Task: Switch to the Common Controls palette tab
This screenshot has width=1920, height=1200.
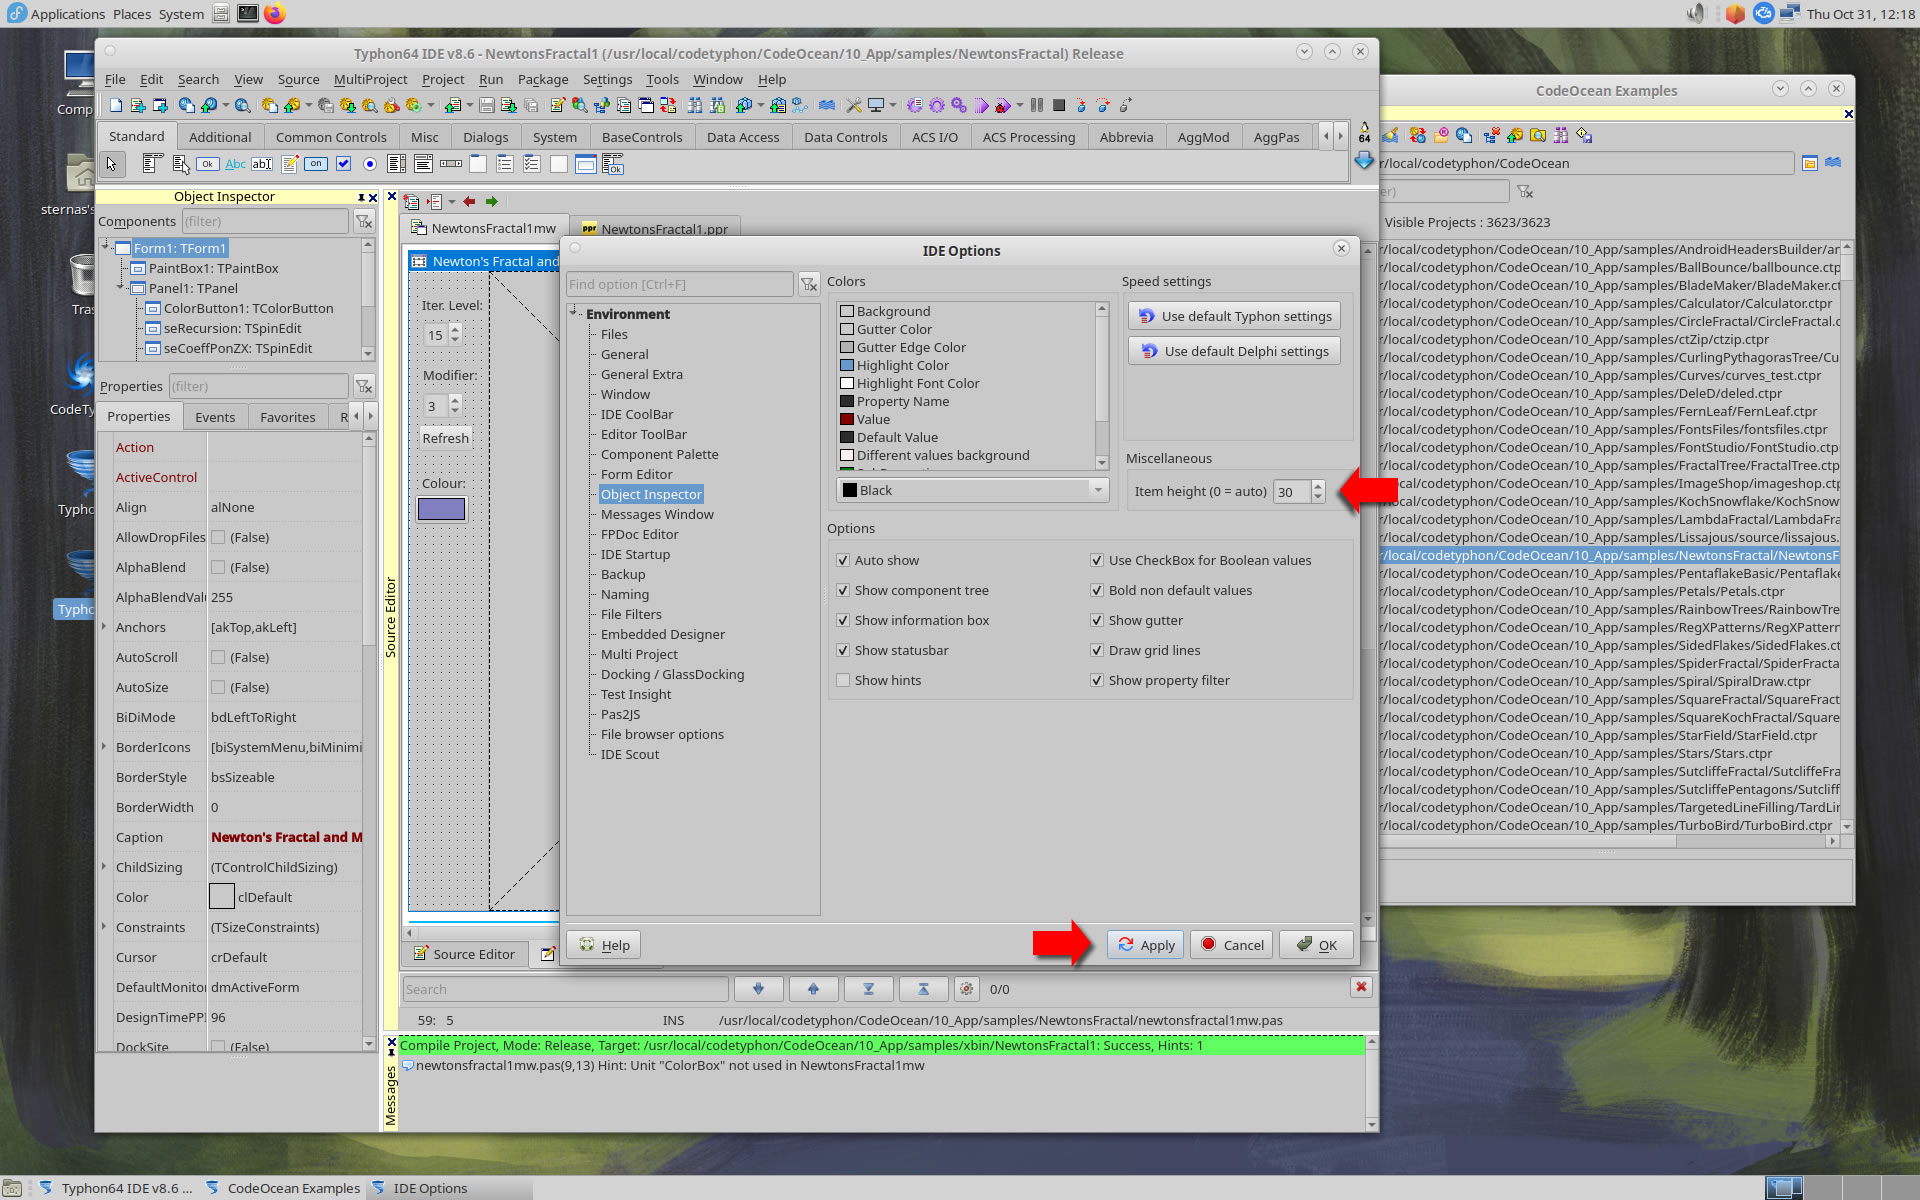Action: point(331,137)
